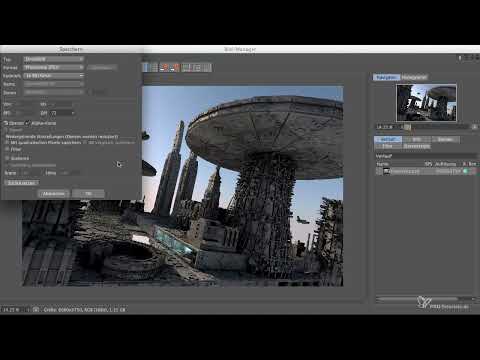Toggle the Alpha-Kanal checkbox

tap(28, 123)
